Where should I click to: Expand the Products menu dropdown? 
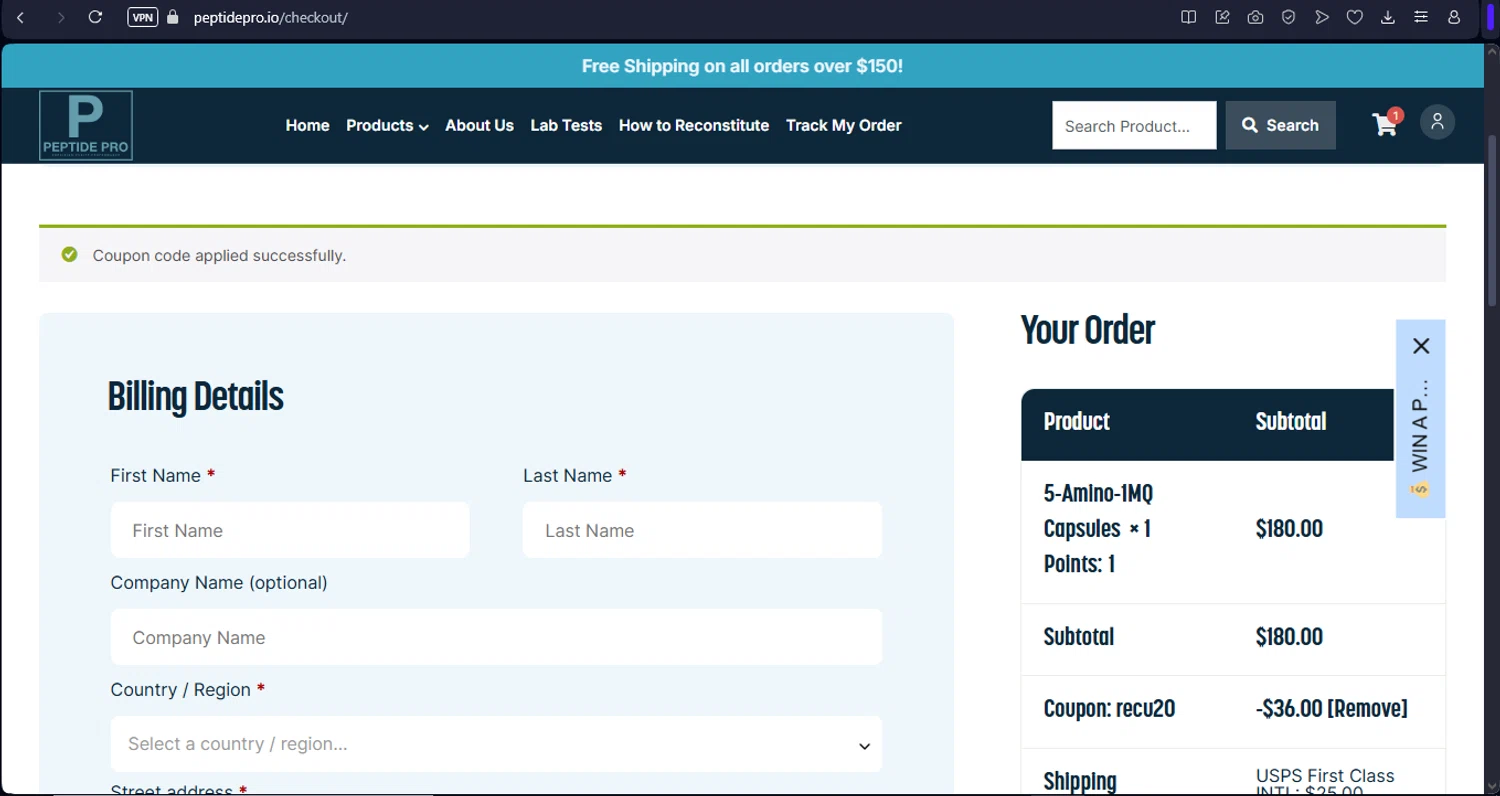pos(387,125)
